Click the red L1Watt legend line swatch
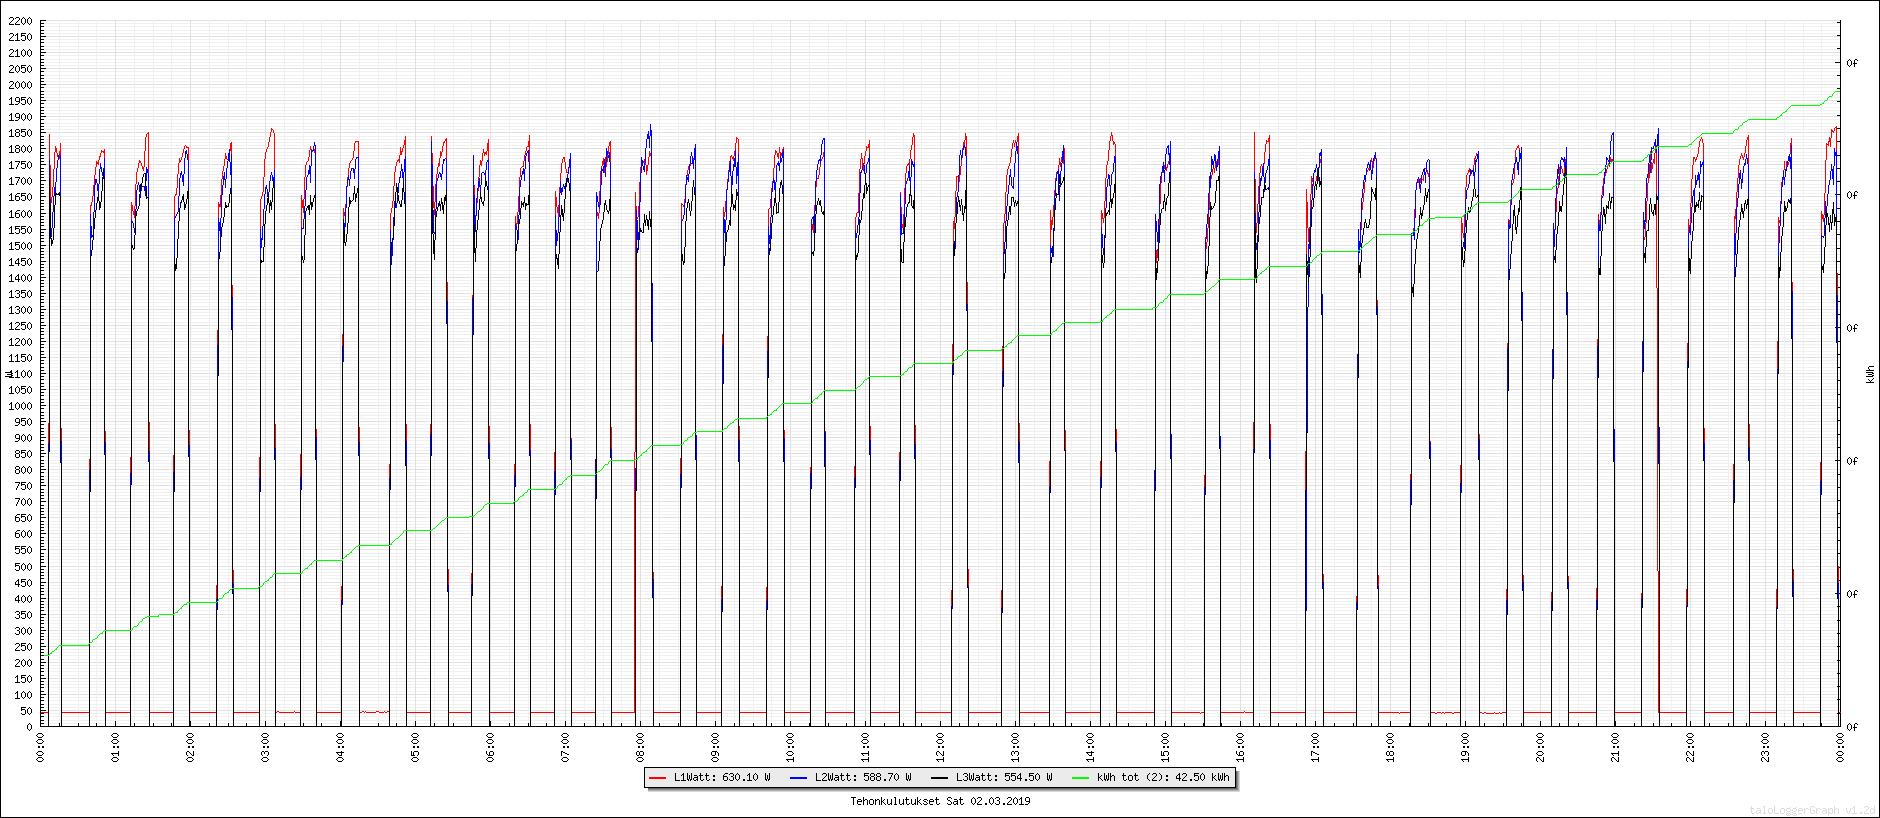 pyautogui.click(x=657, y=777)
